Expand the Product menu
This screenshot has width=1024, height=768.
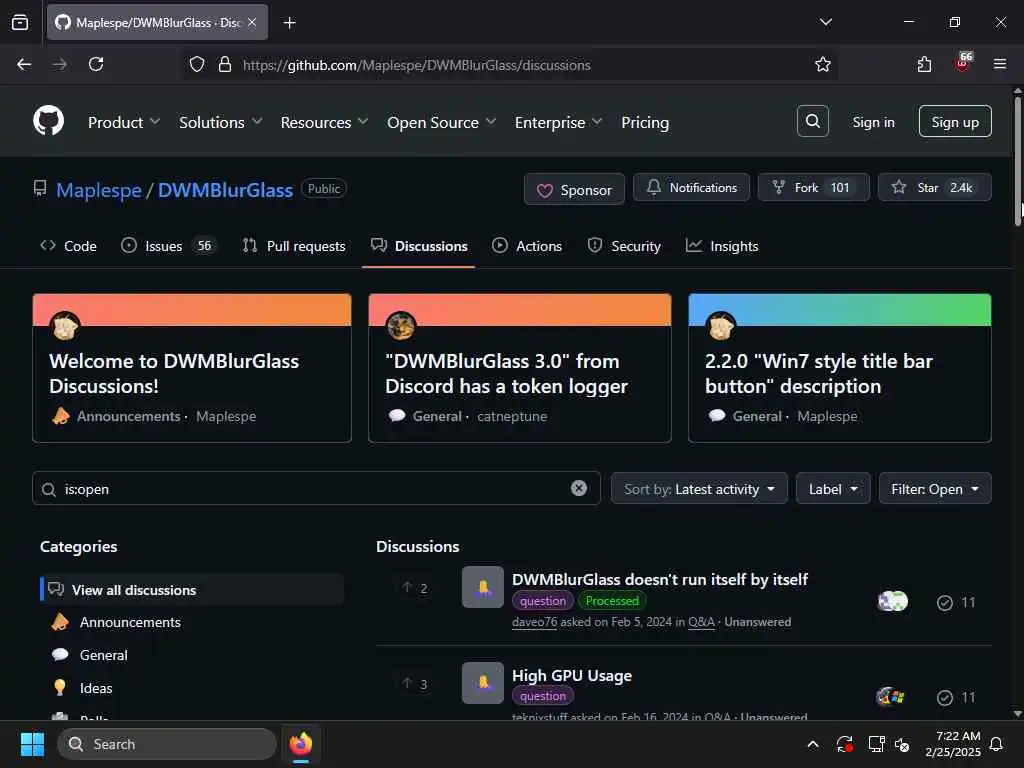[x=124, y=122]
